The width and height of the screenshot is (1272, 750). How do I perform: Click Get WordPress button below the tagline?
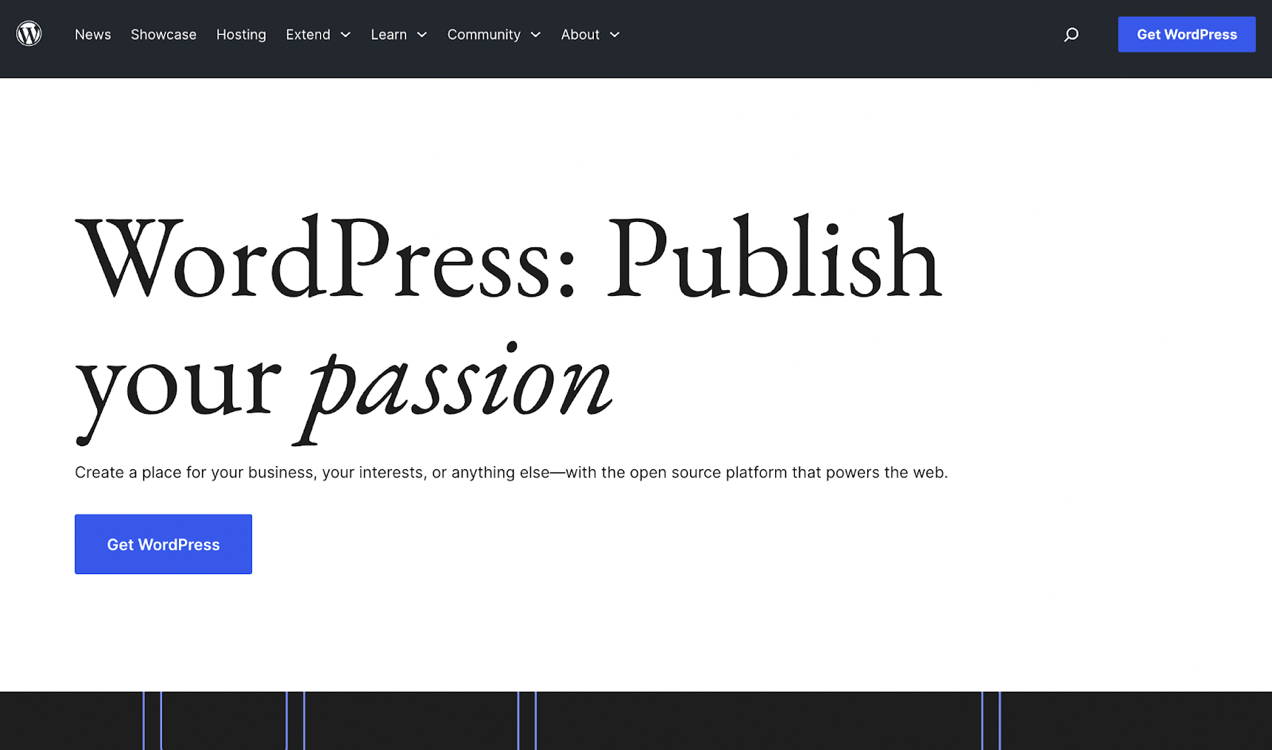pyautogui.click(x=163, y=544)
